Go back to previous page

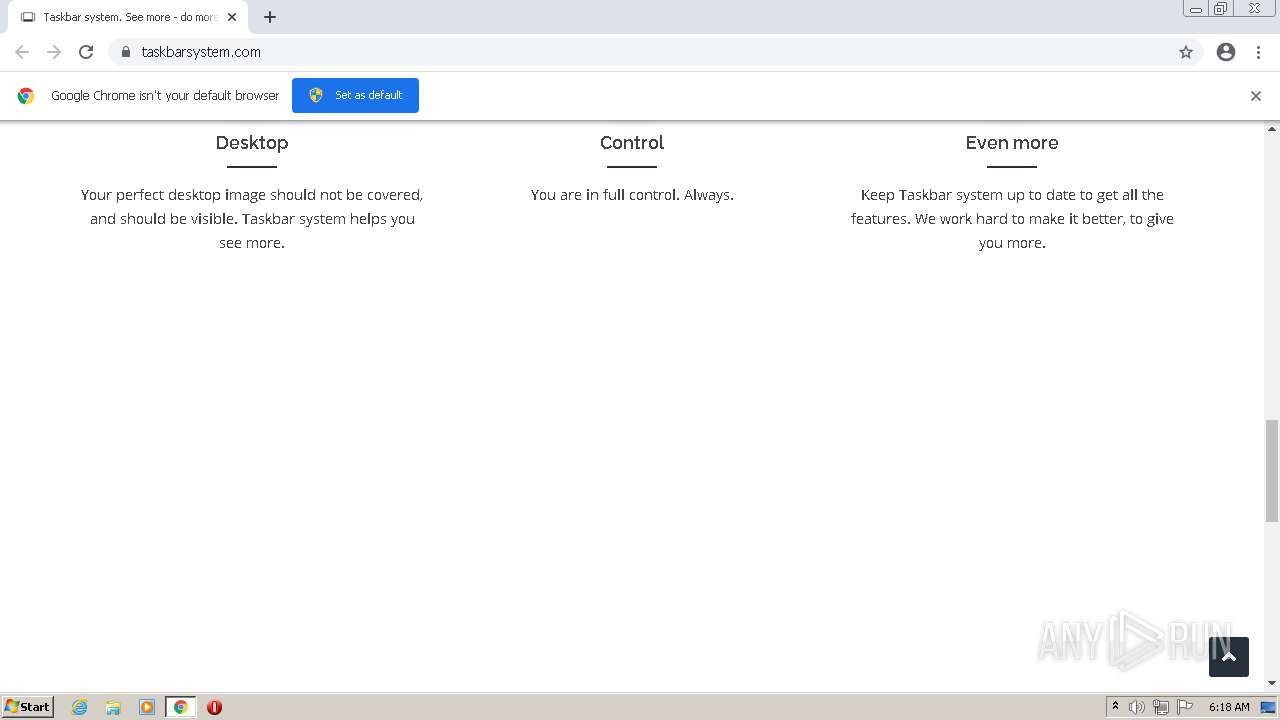pos(22,52)
